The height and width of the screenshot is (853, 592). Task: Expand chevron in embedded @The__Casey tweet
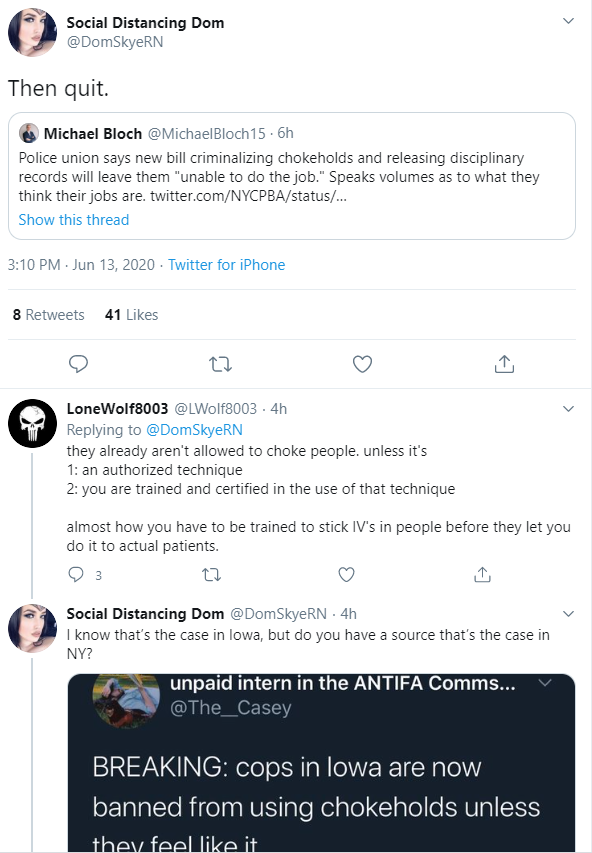pyautogui.click(x=545, y=682)
